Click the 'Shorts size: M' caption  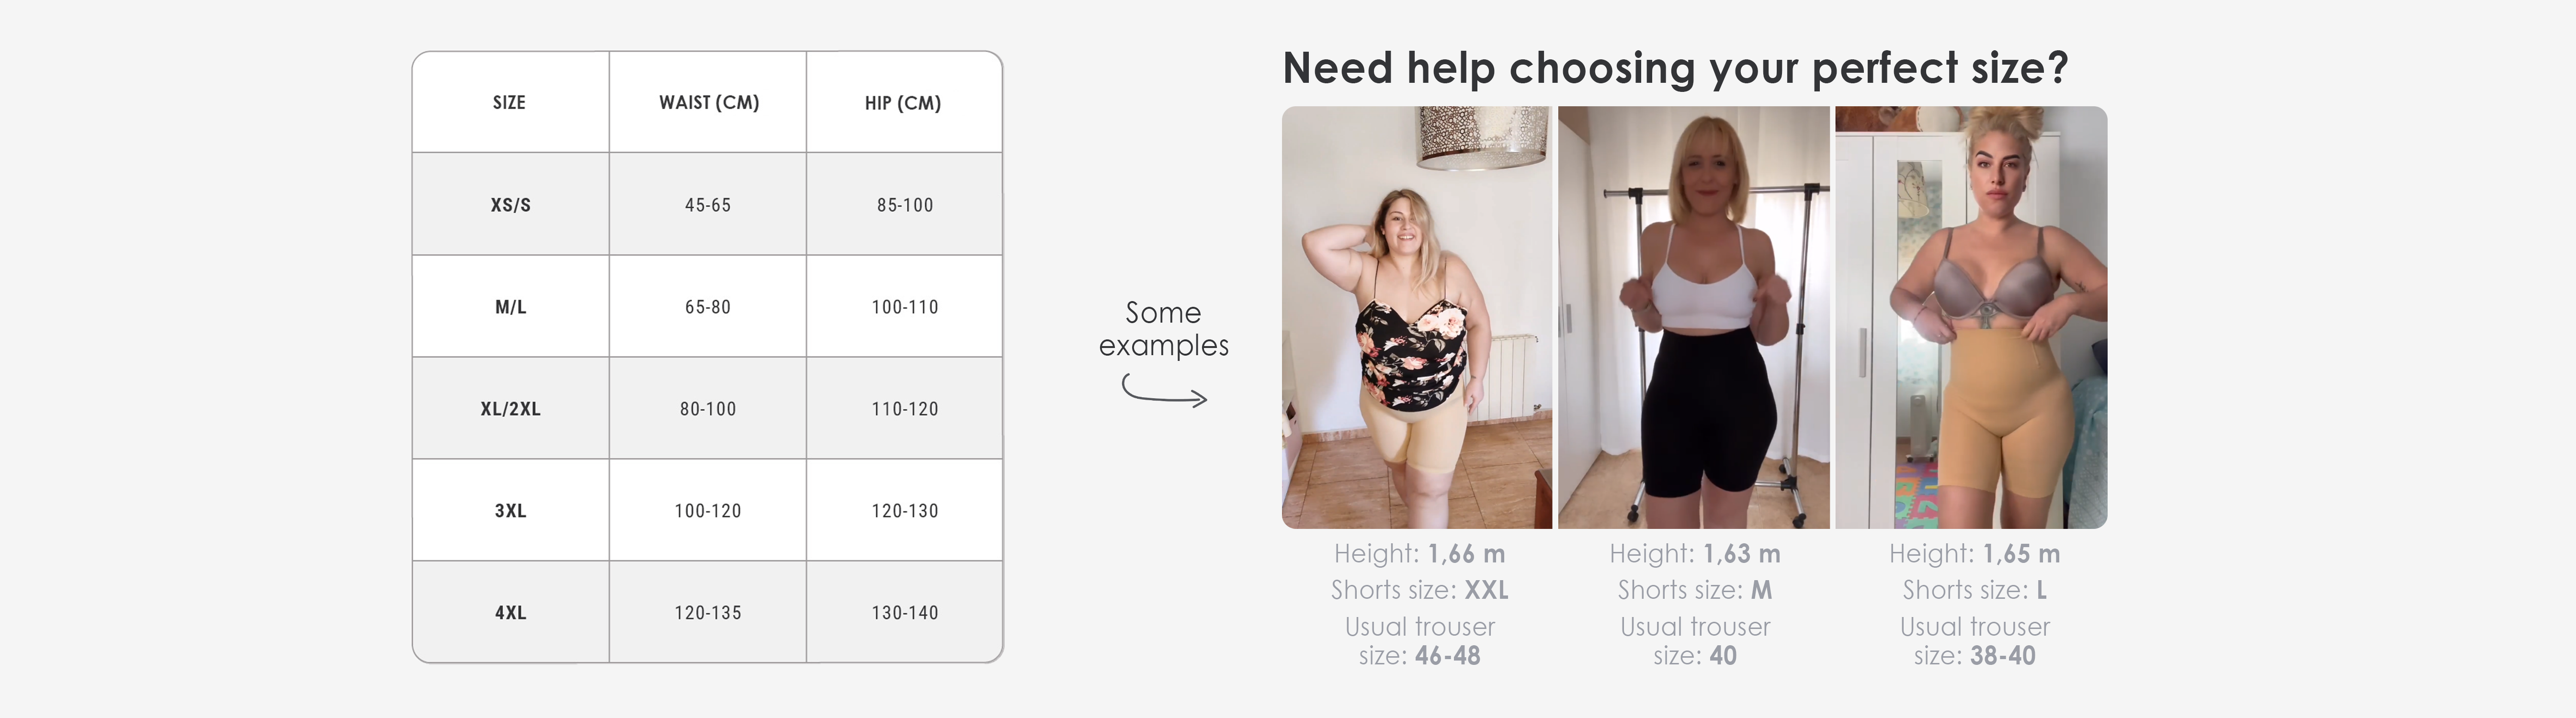click(1695, 590)
